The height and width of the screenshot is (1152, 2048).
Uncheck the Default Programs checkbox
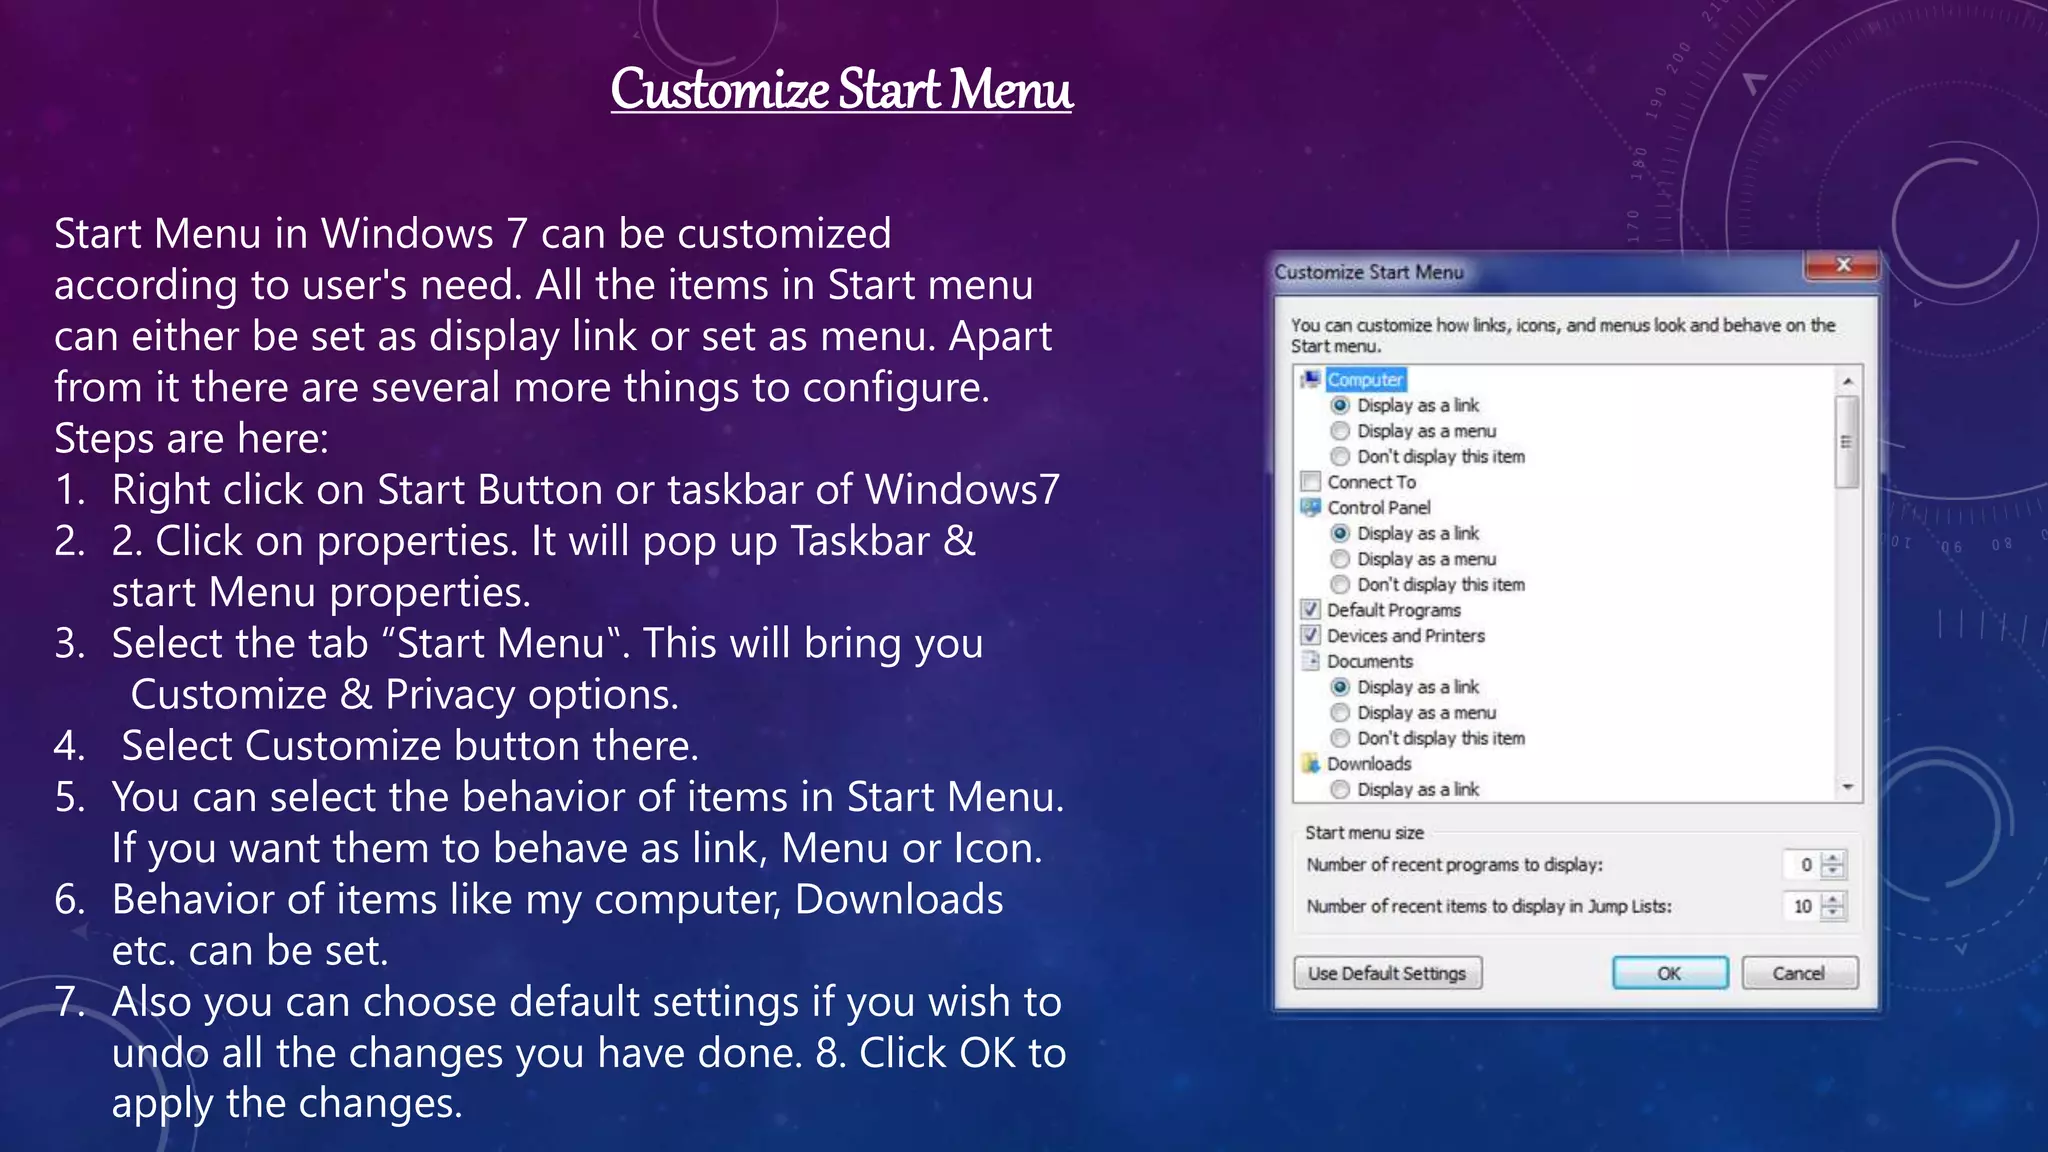1311,610
